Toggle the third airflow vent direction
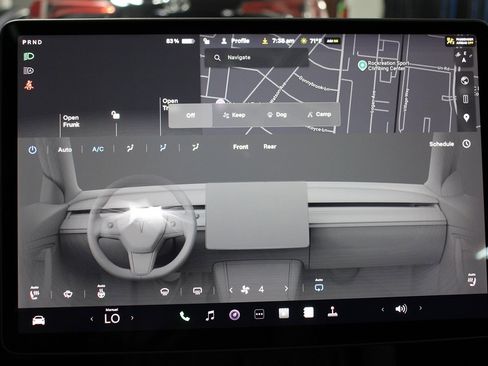The width and height of the screenshot is (488, 366). 196,147
